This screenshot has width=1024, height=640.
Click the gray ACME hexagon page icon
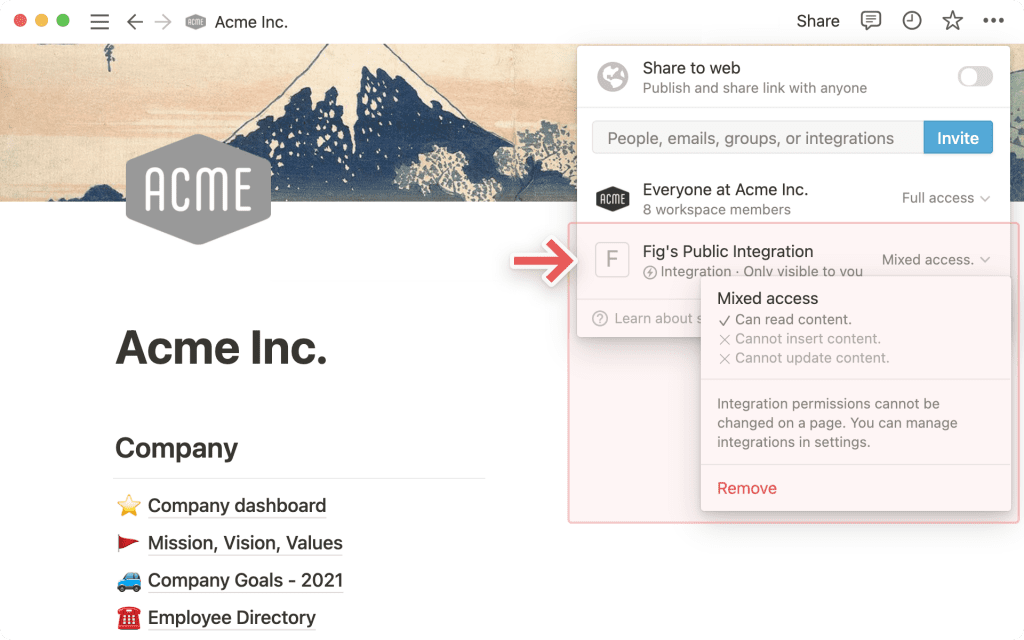click(198, 189)
